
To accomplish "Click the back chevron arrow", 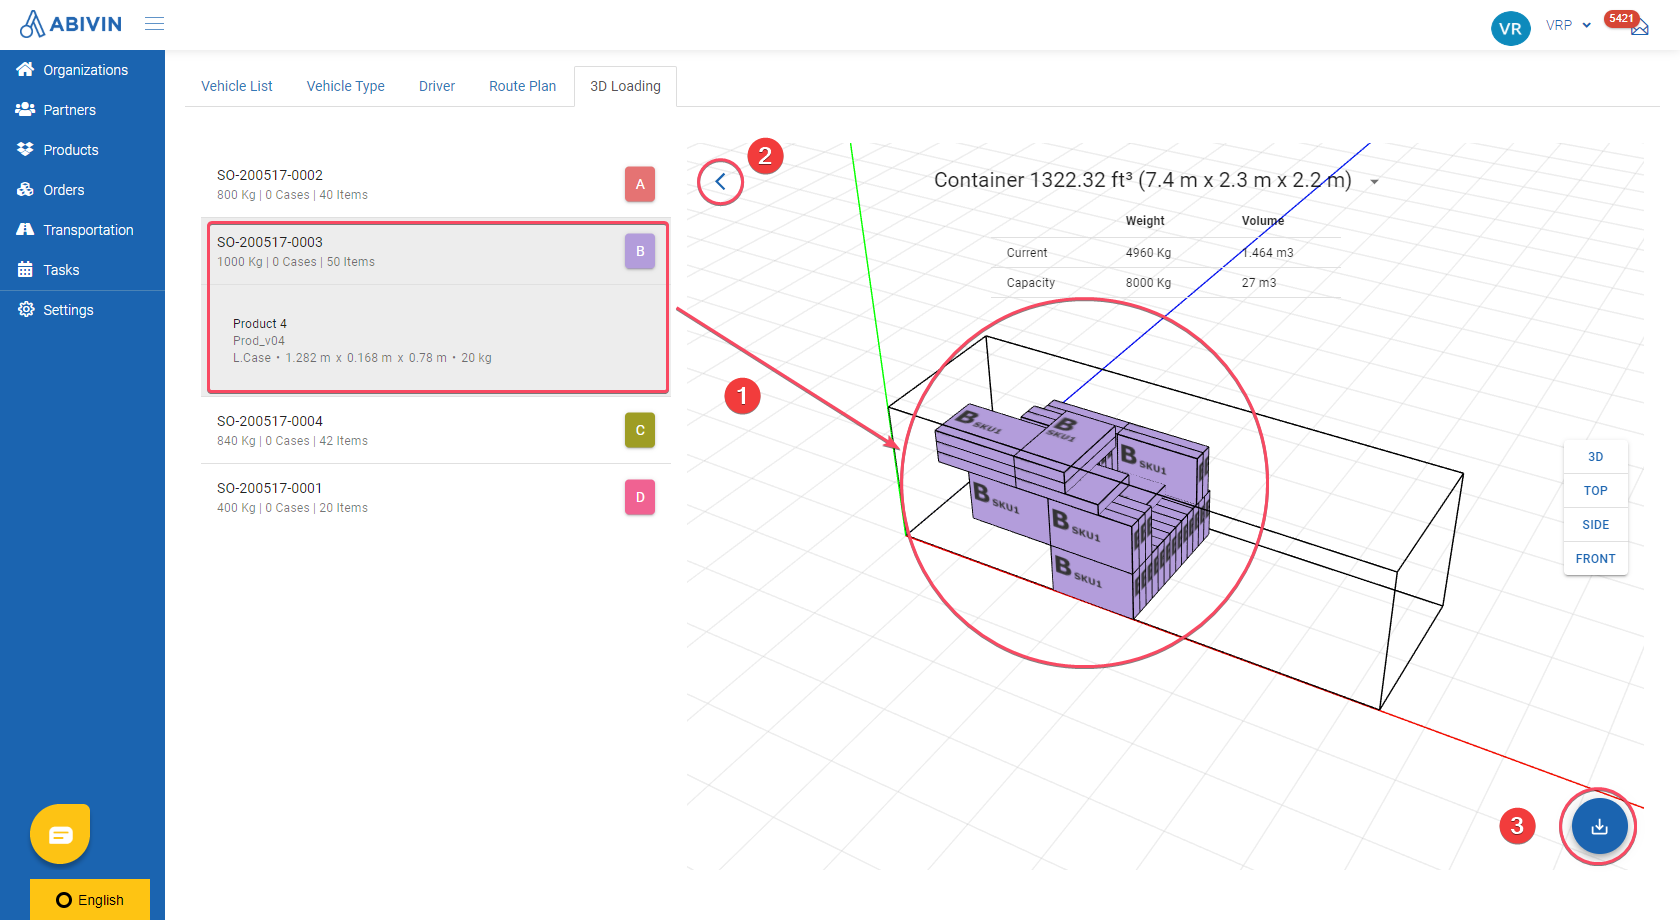I will (x=720, y=182).
